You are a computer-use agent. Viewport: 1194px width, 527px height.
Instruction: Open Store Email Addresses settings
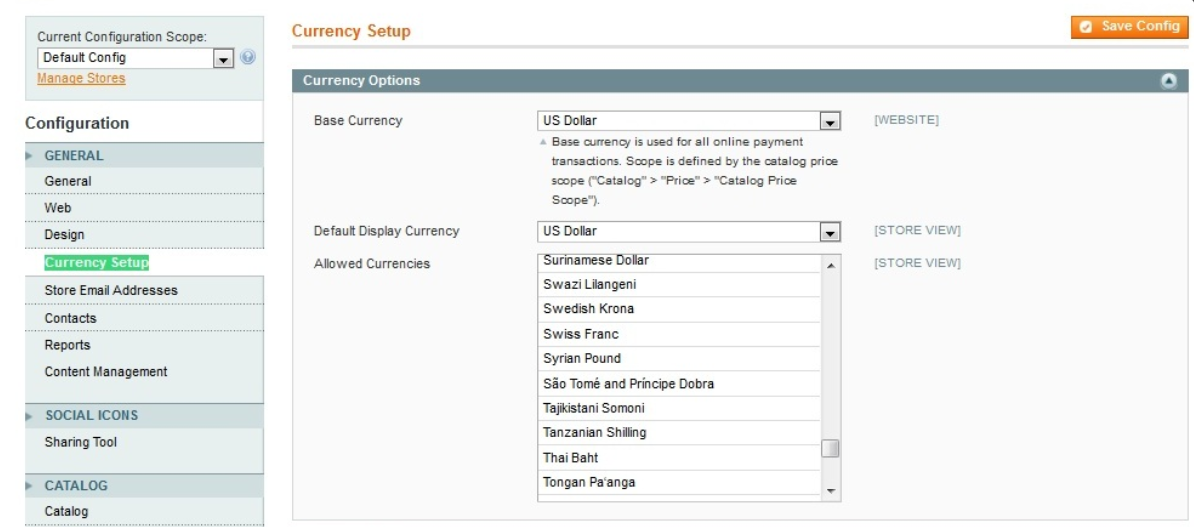(111, 290)
